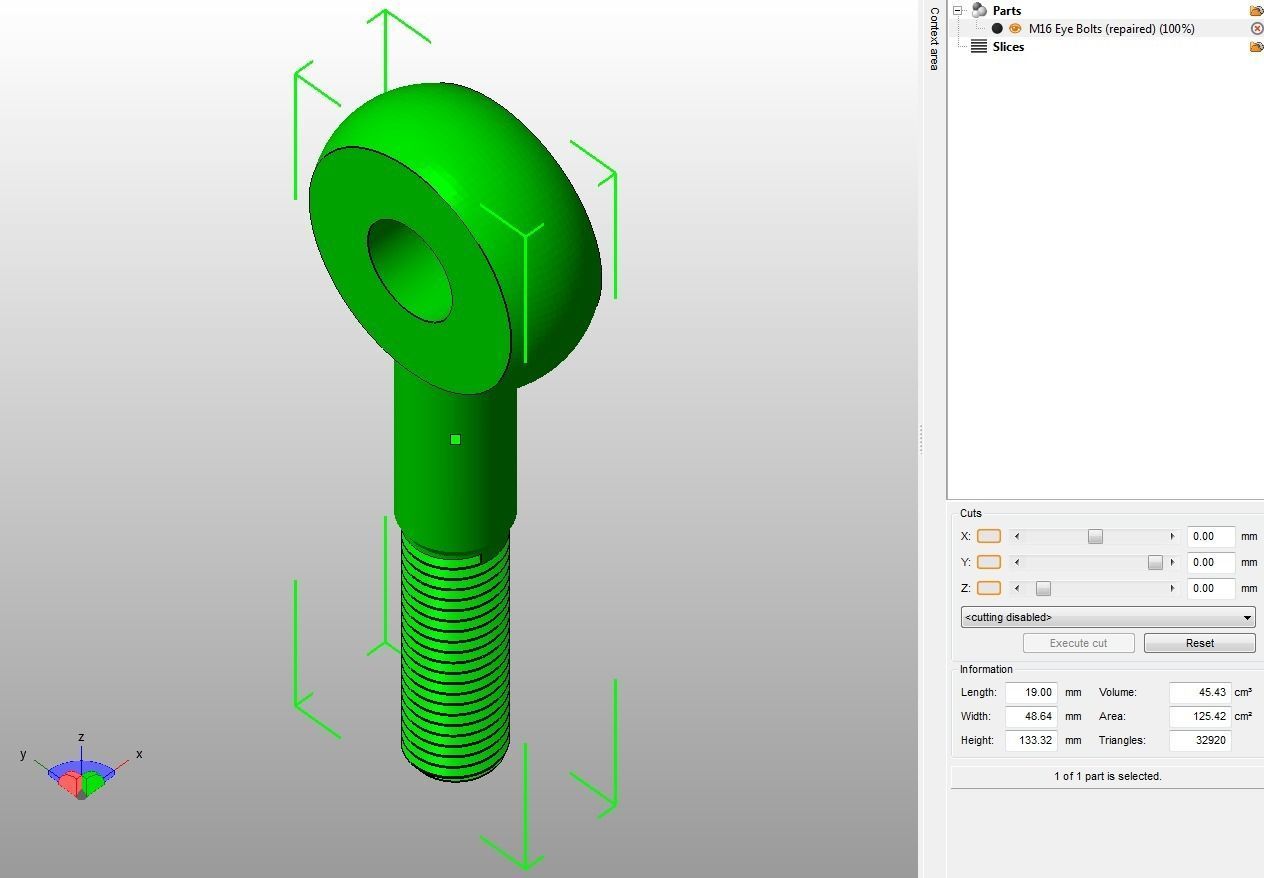Click the Y slider right arrow
Screen dimensions: 1264x878
tap(1171, 562)
